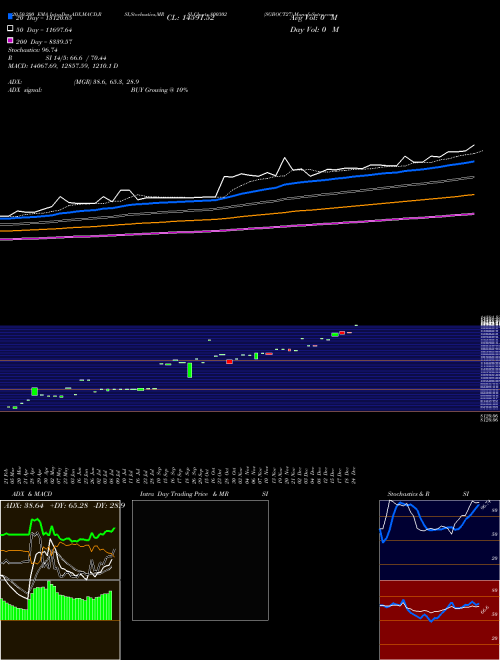The height and width of the screenshot is (660, 500).
Task: Click the 'Stochastics: 96.74' reading
Action: click(x=33, y=50)
